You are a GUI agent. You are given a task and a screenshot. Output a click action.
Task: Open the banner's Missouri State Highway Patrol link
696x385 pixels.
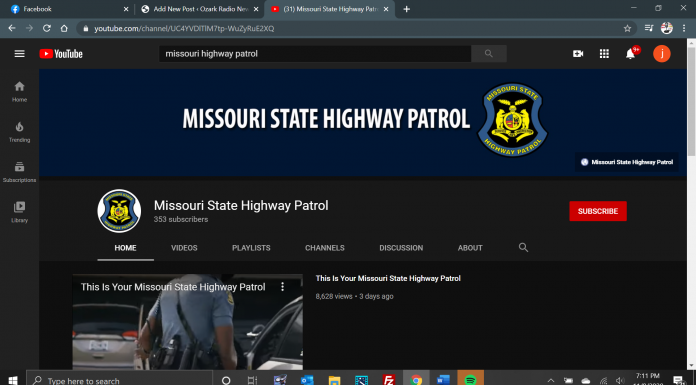[x=627, y=162]
